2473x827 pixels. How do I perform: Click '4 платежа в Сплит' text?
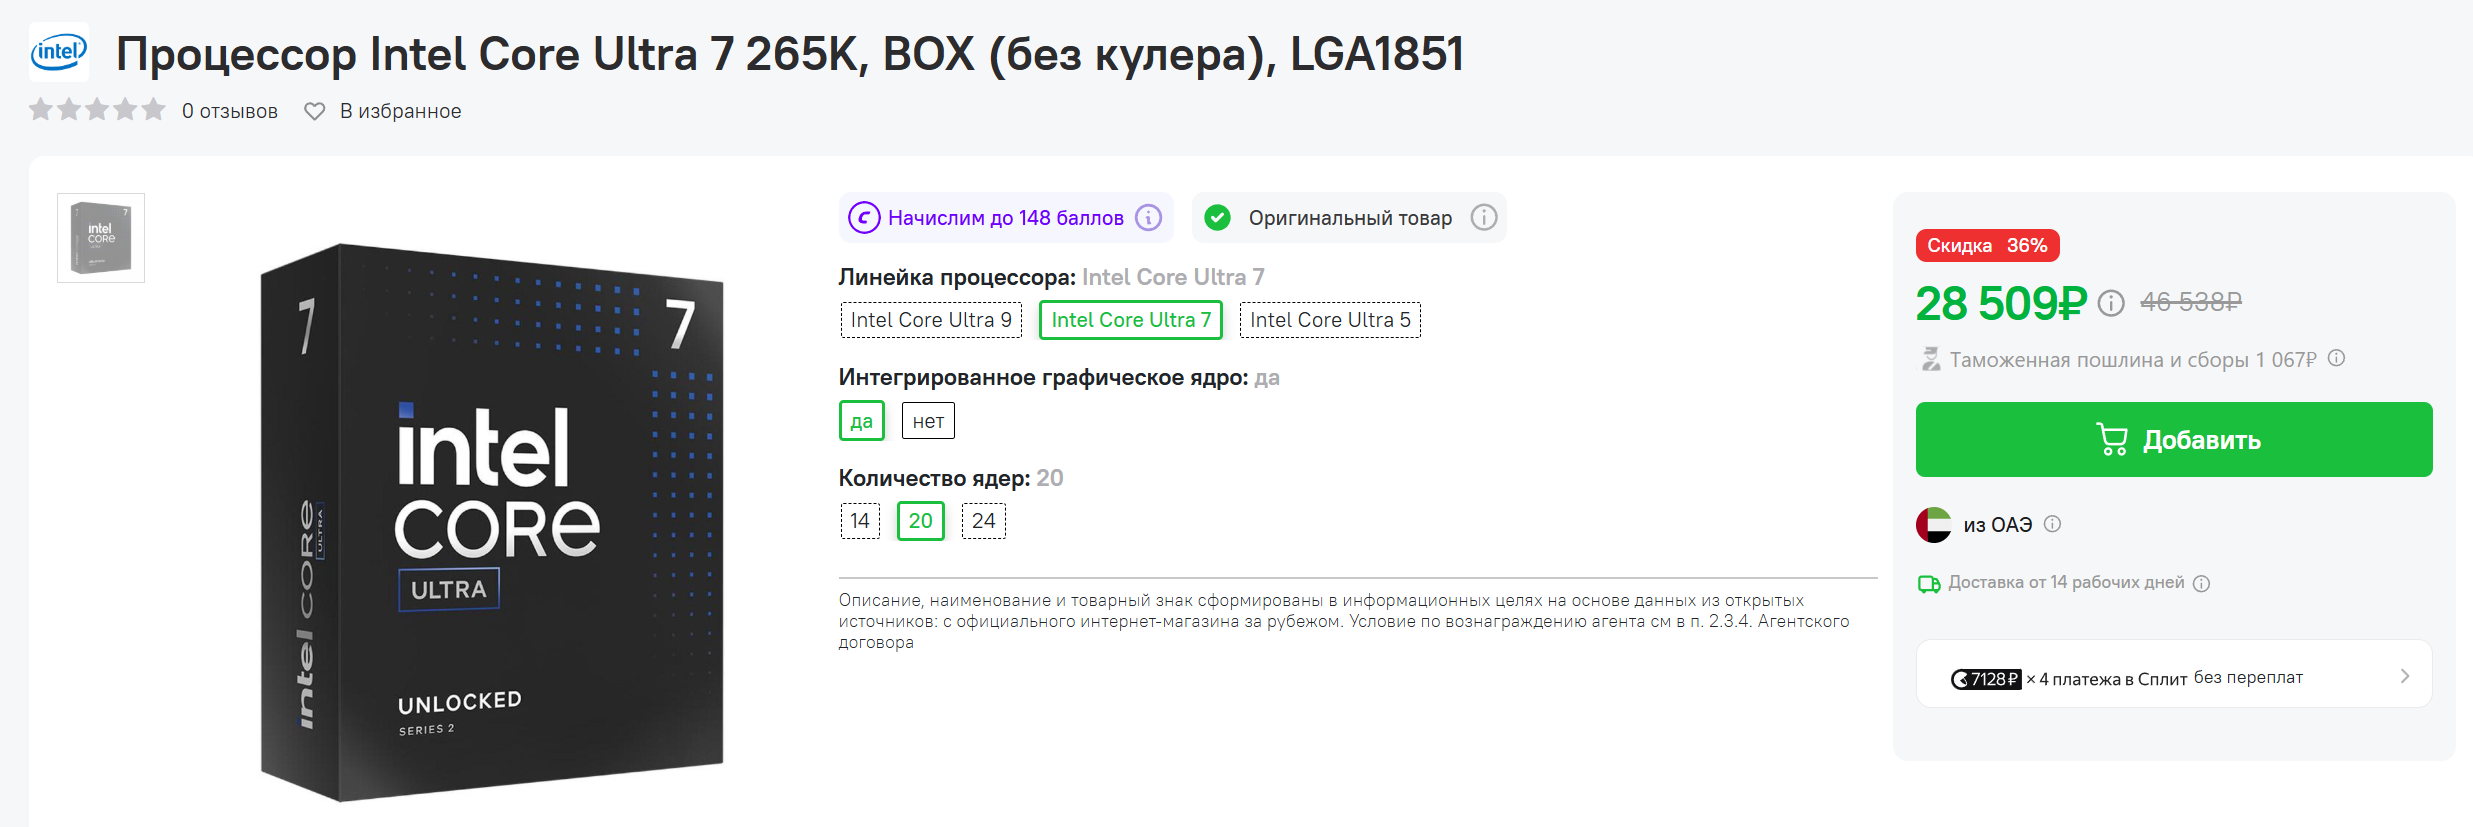2113,679
